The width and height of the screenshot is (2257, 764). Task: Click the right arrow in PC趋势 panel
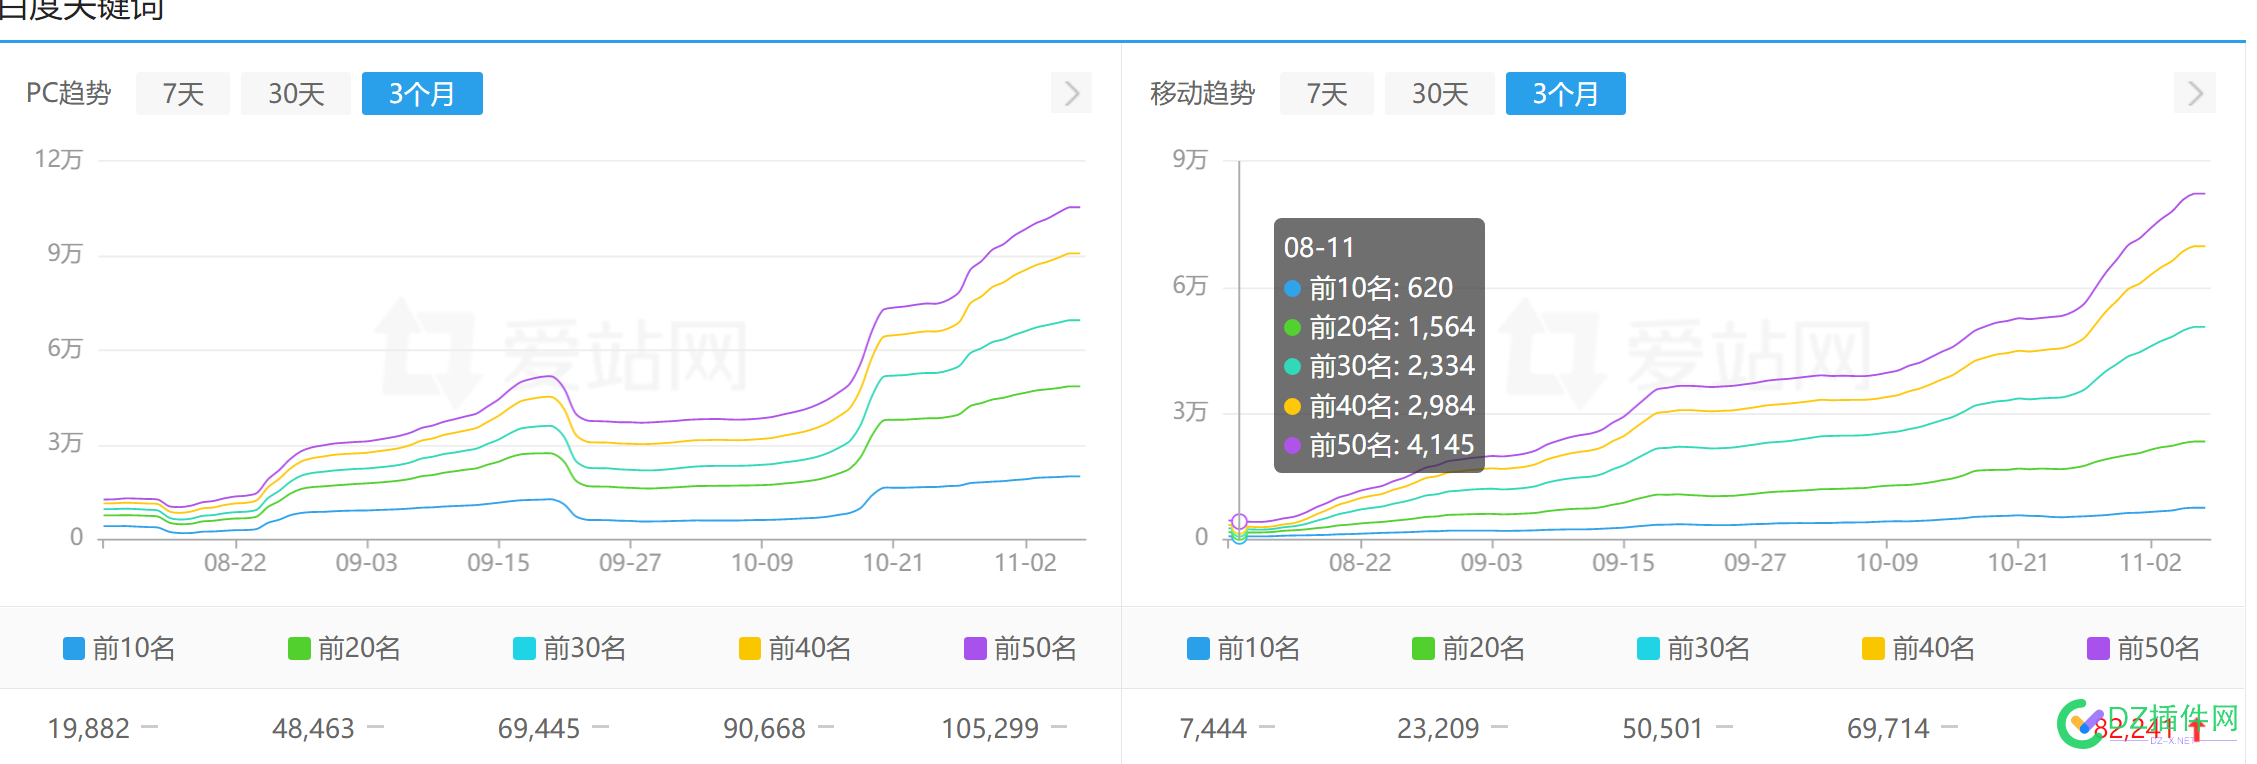pos(1072,93)
